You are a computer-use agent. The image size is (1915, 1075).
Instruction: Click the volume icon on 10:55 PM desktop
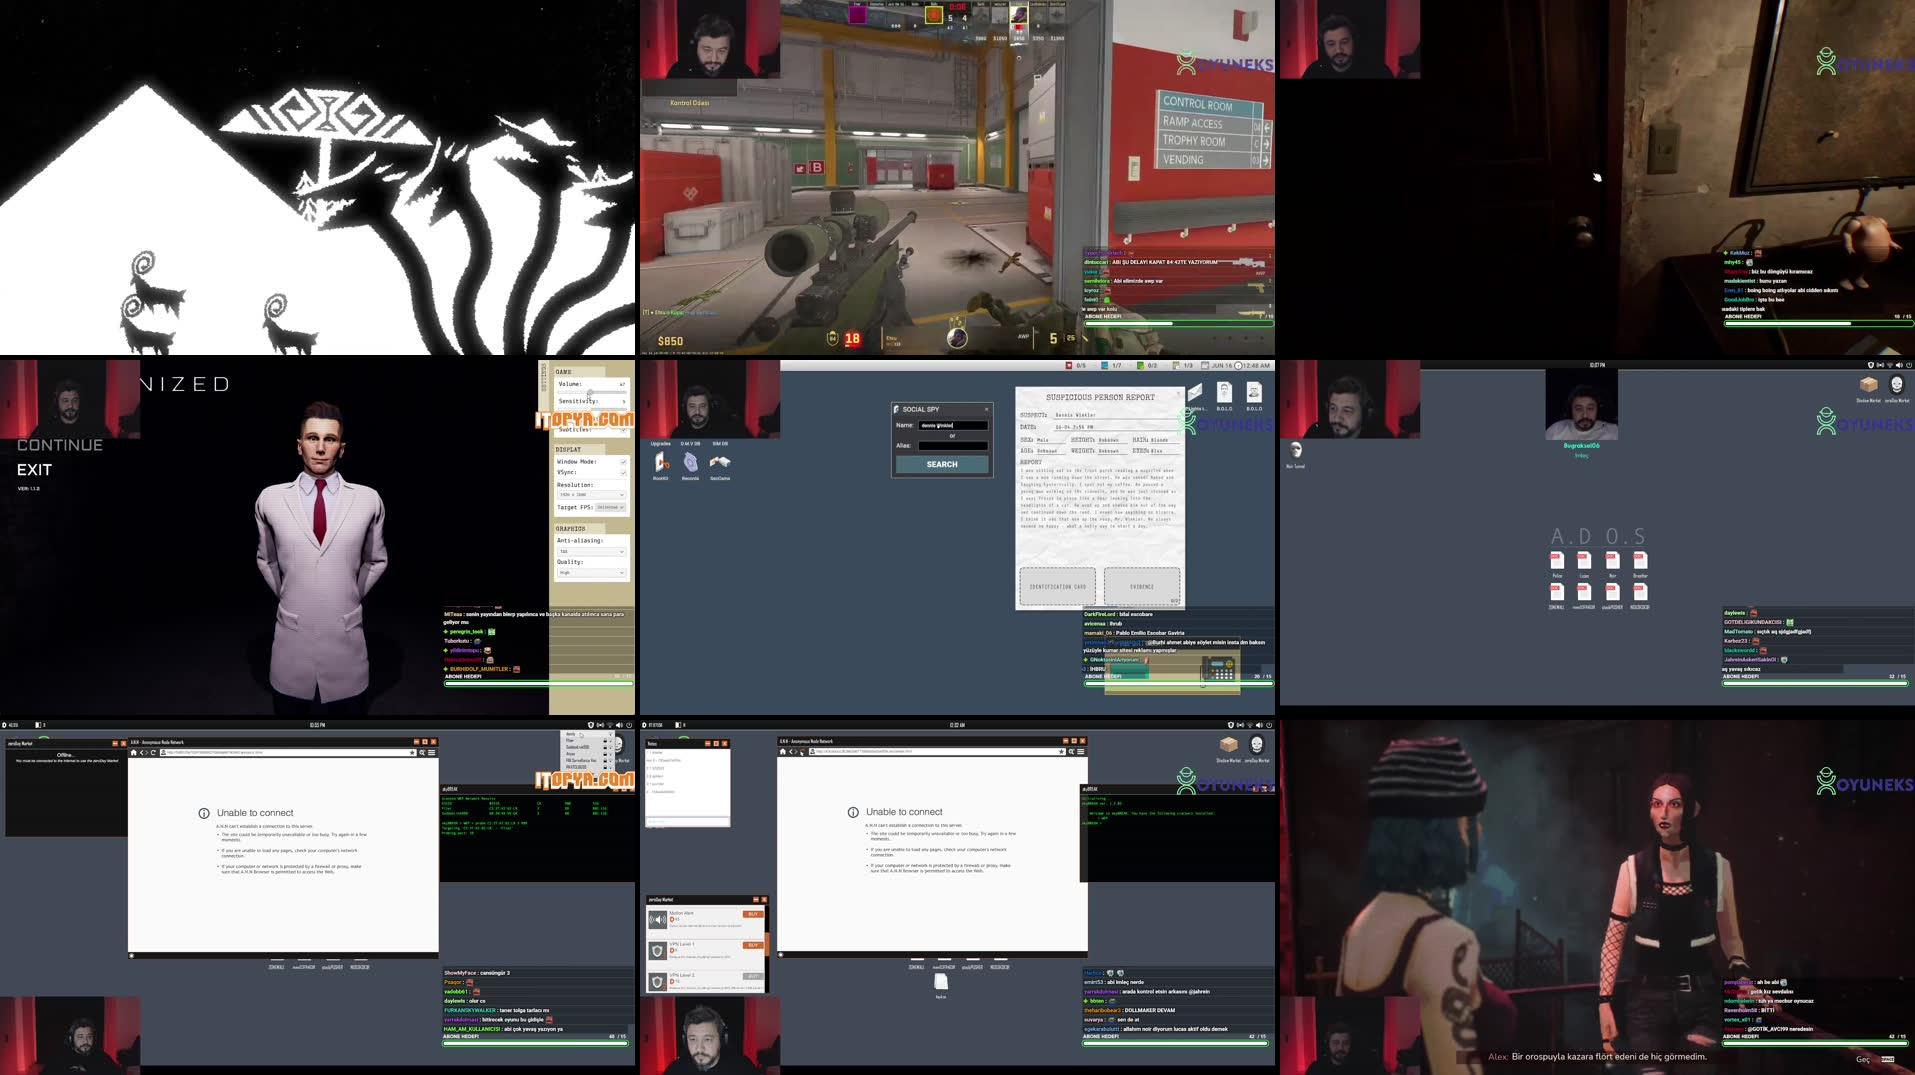point(619,725)
